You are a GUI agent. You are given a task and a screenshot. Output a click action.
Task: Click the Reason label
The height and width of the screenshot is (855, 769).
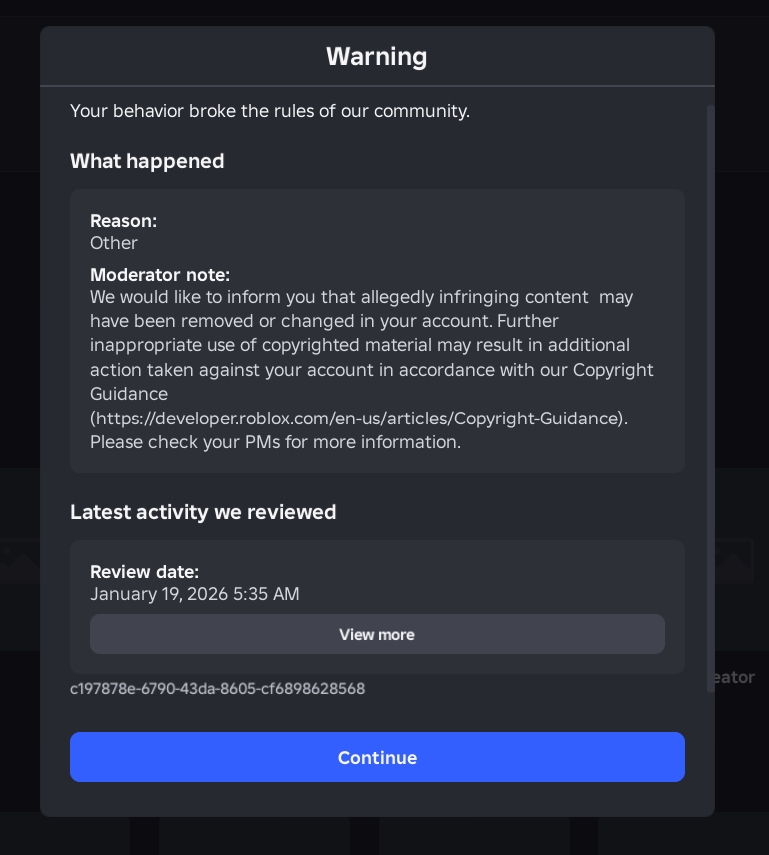pyautogui.click(x=123, y=221)
